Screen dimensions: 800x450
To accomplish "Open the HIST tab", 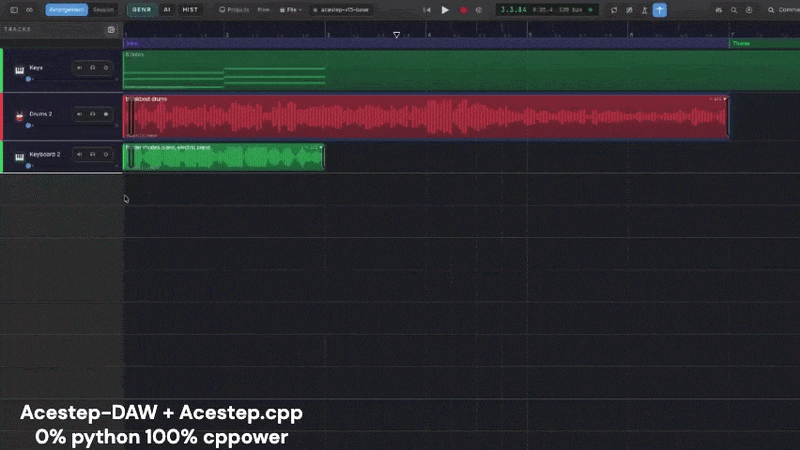I will click(190, 10).
